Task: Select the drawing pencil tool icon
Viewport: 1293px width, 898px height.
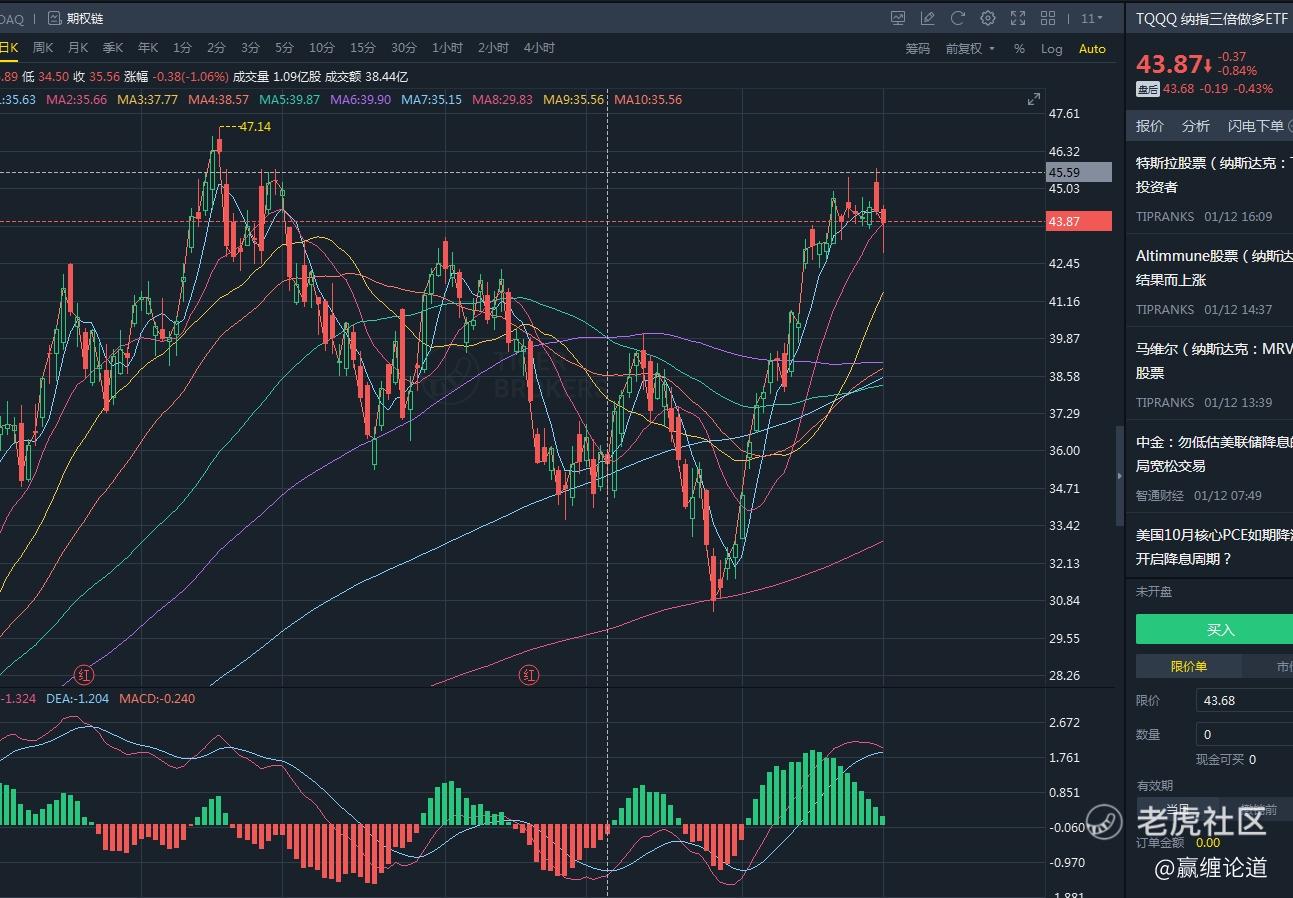Action: 928,18
